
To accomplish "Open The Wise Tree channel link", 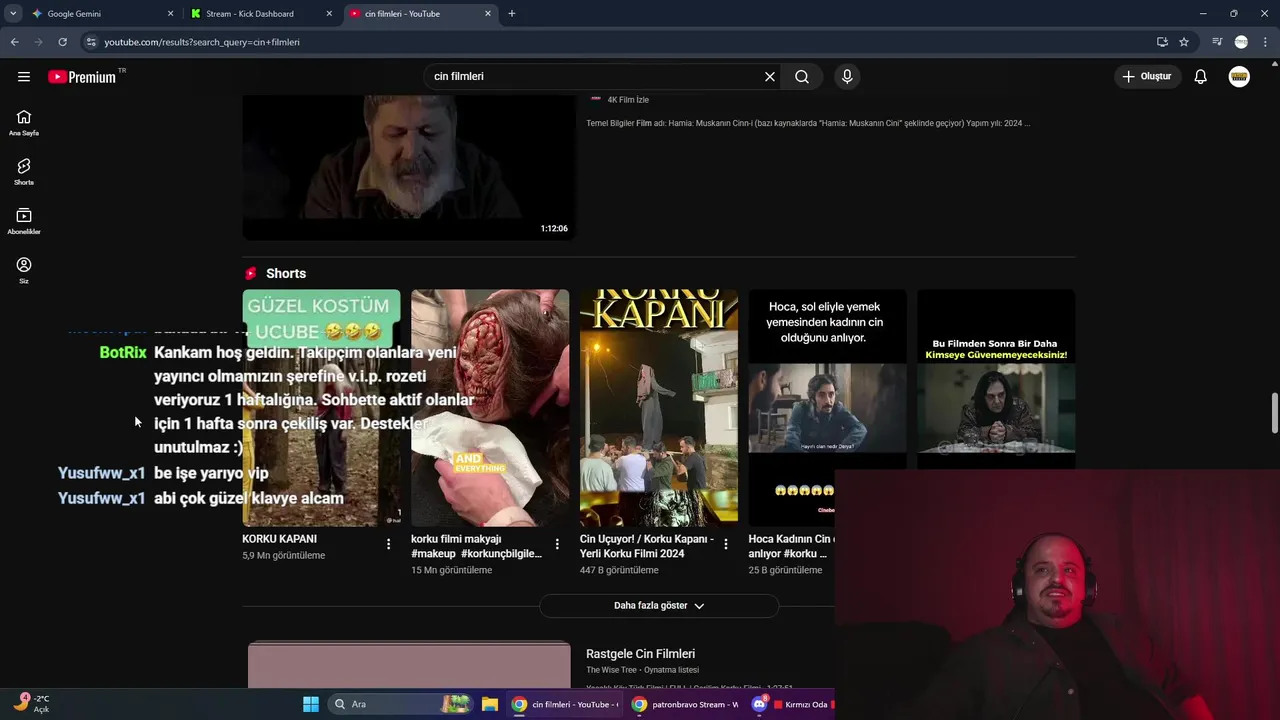I will 611,670.
